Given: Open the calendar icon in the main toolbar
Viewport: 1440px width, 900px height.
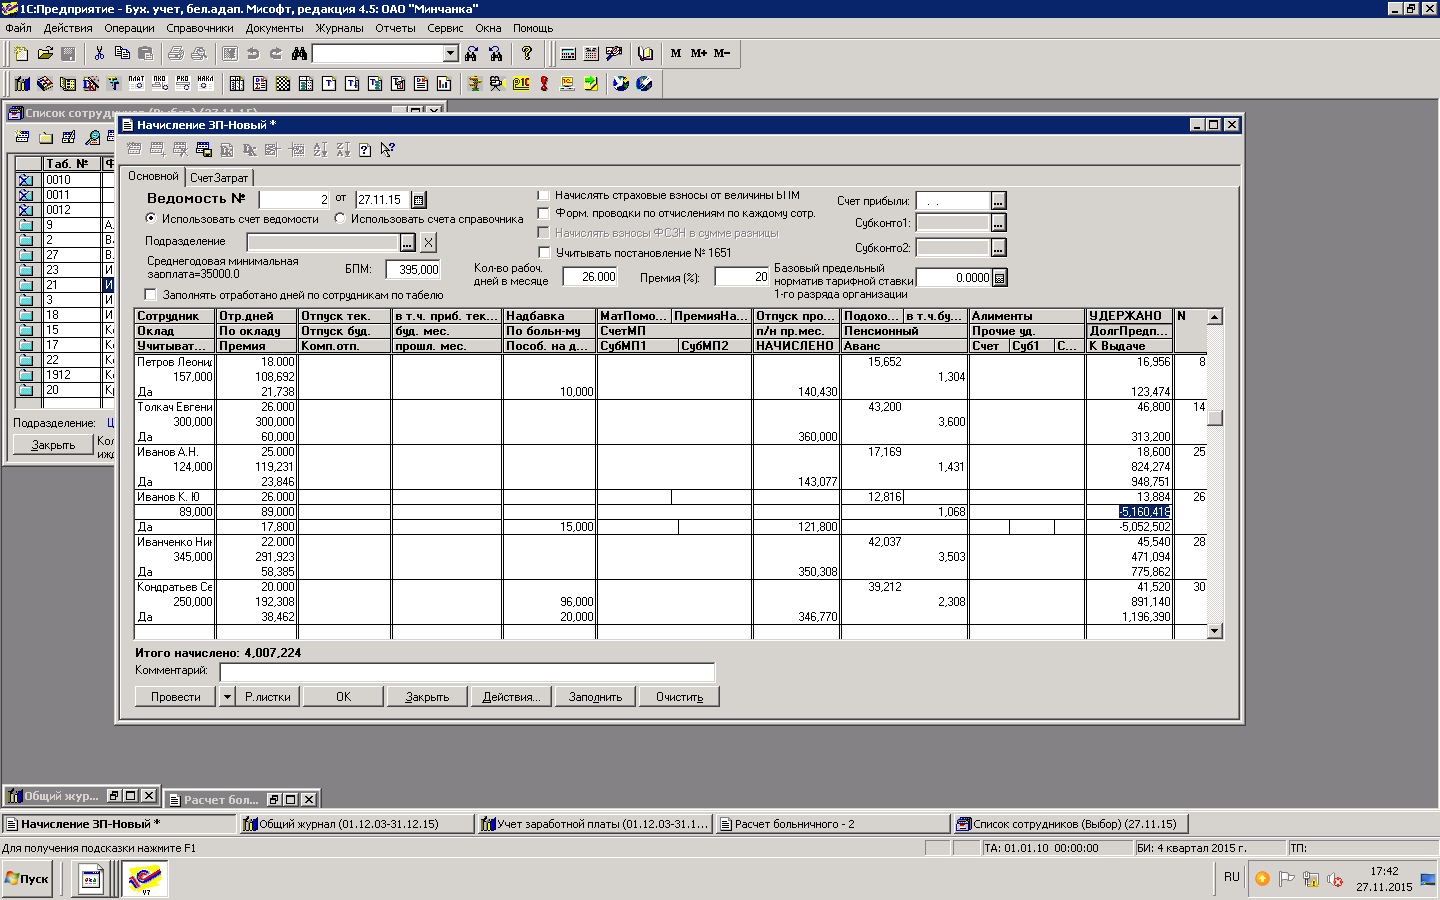Looking at the screenshot, I should tap(591, 53).
